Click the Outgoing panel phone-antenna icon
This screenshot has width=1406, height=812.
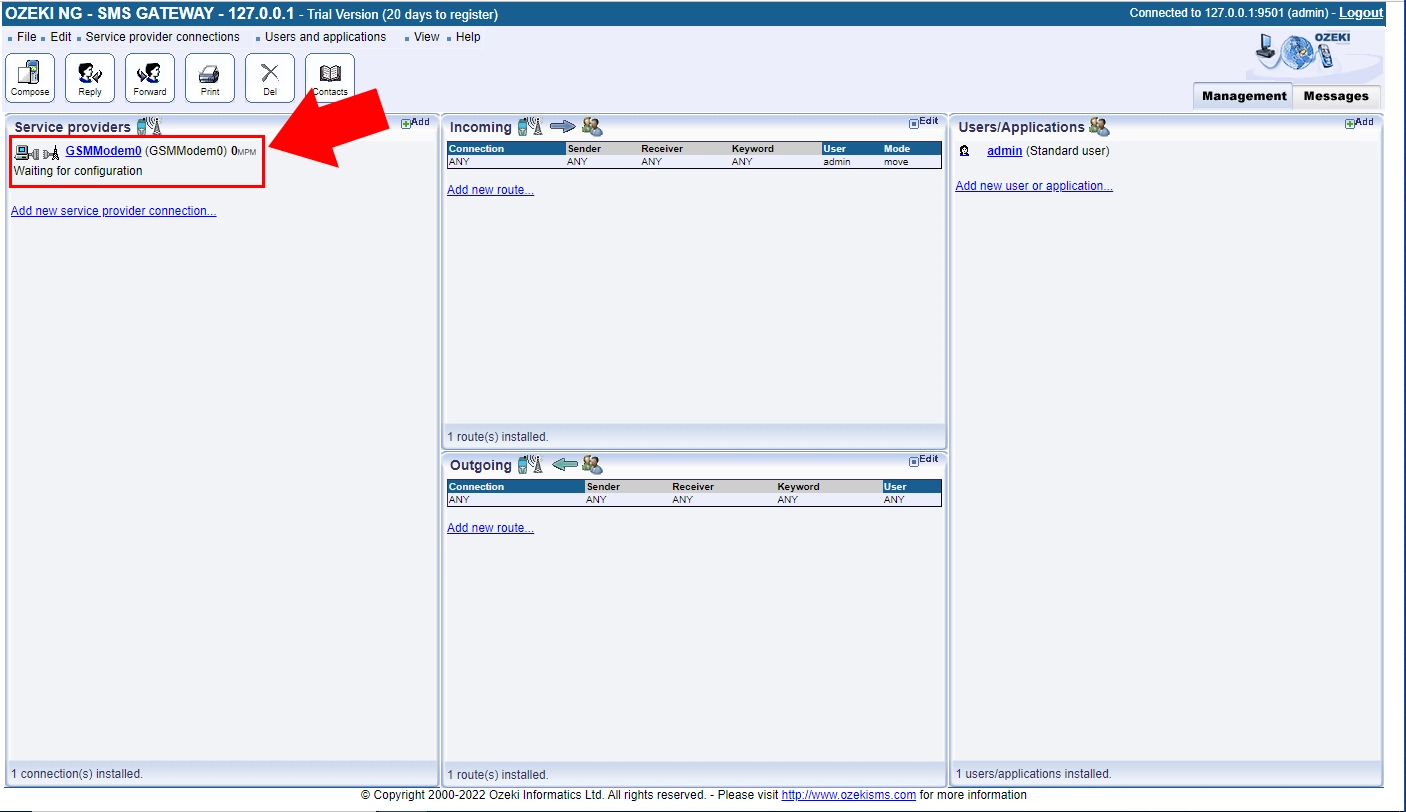tap(530, 464)
